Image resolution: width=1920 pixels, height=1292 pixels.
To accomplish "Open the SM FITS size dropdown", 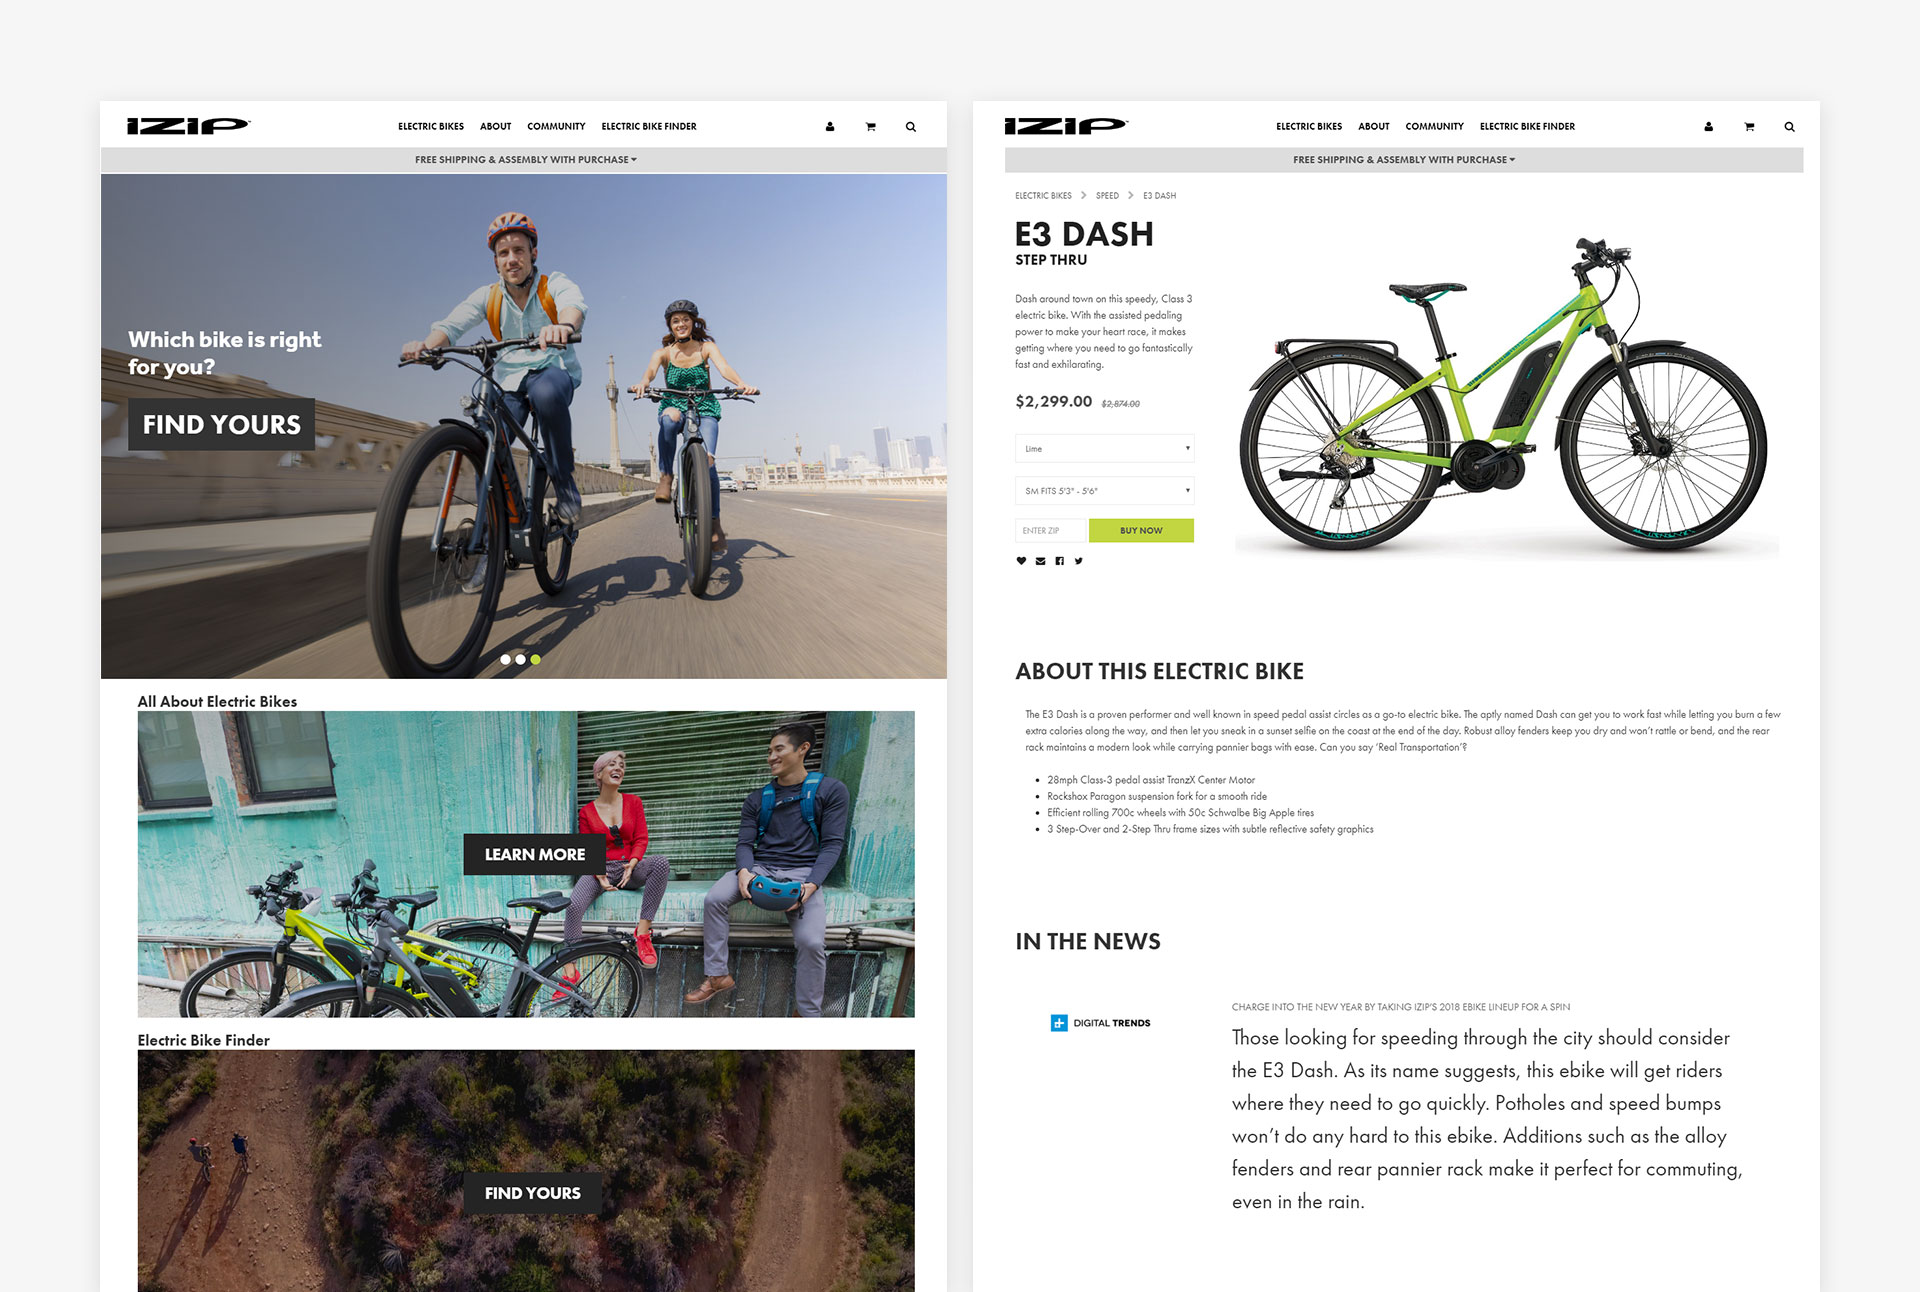I will (x=1104, y=491).
